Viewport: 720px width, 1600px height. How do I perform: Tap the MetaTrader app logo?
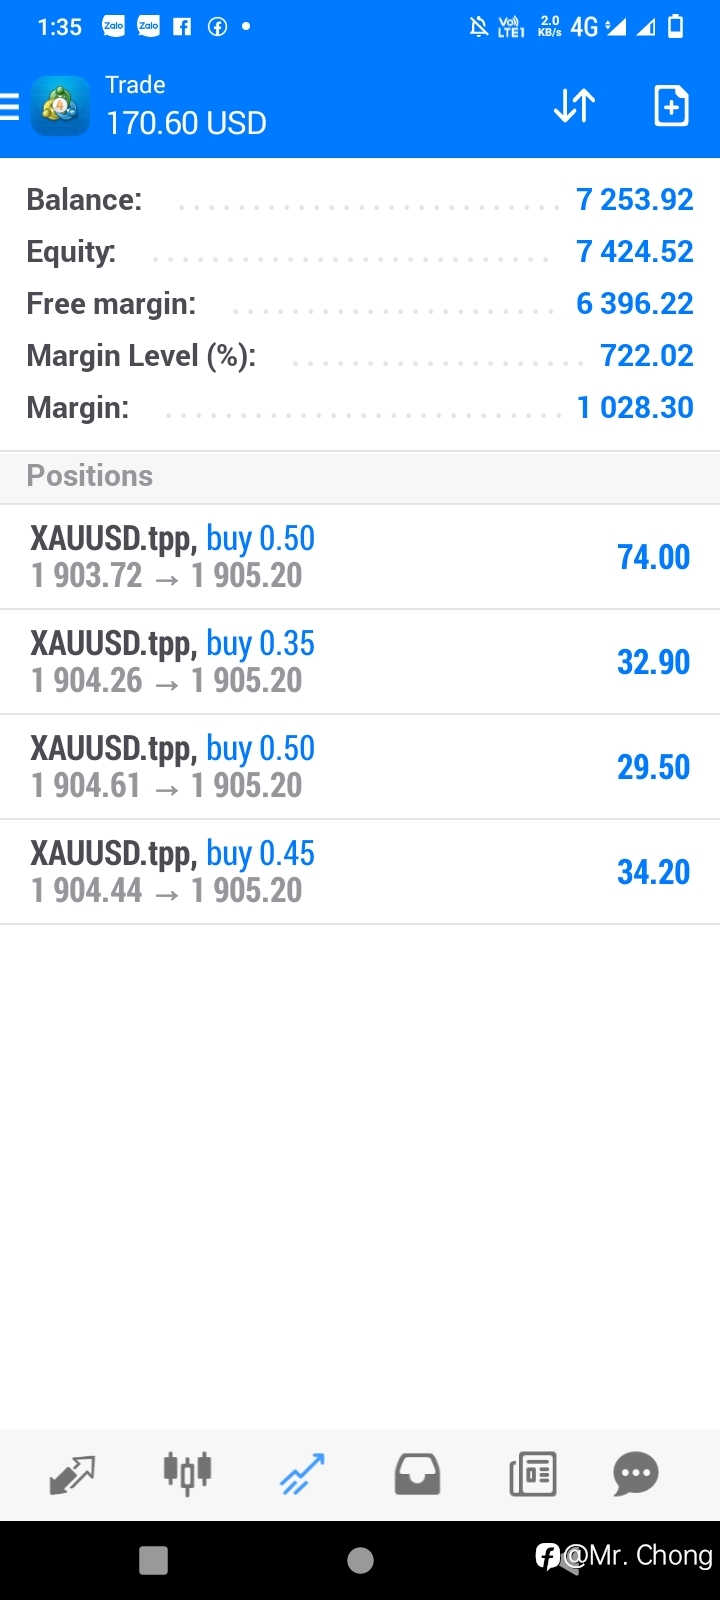(x=60, y=105)
